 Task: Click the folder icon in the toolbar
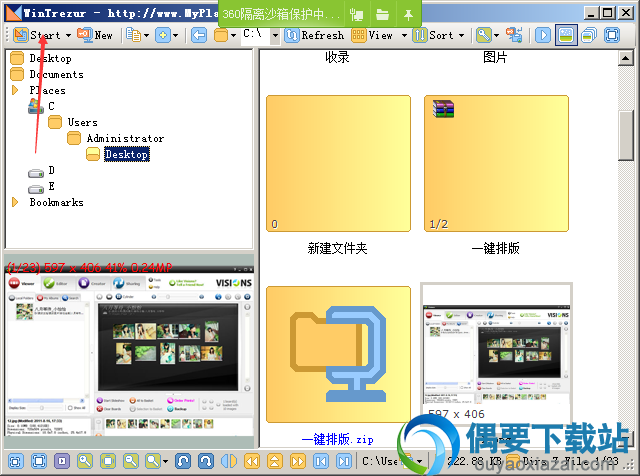(x=221, y=35)
